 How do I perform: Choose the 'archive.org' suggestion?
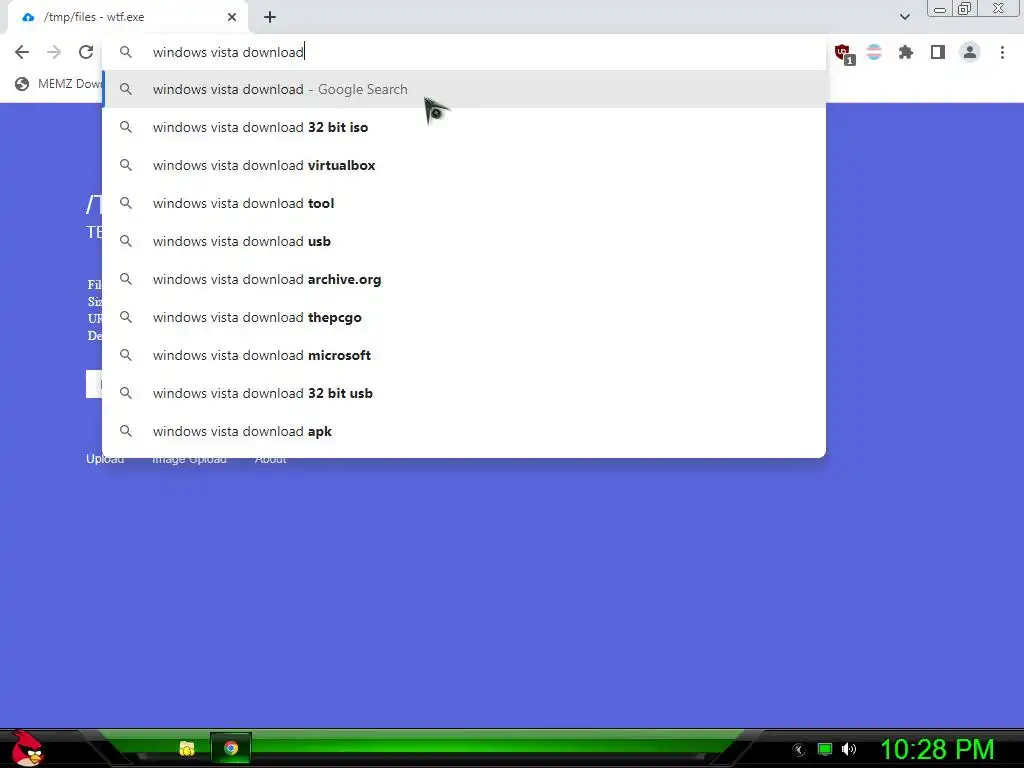[464, 279]
